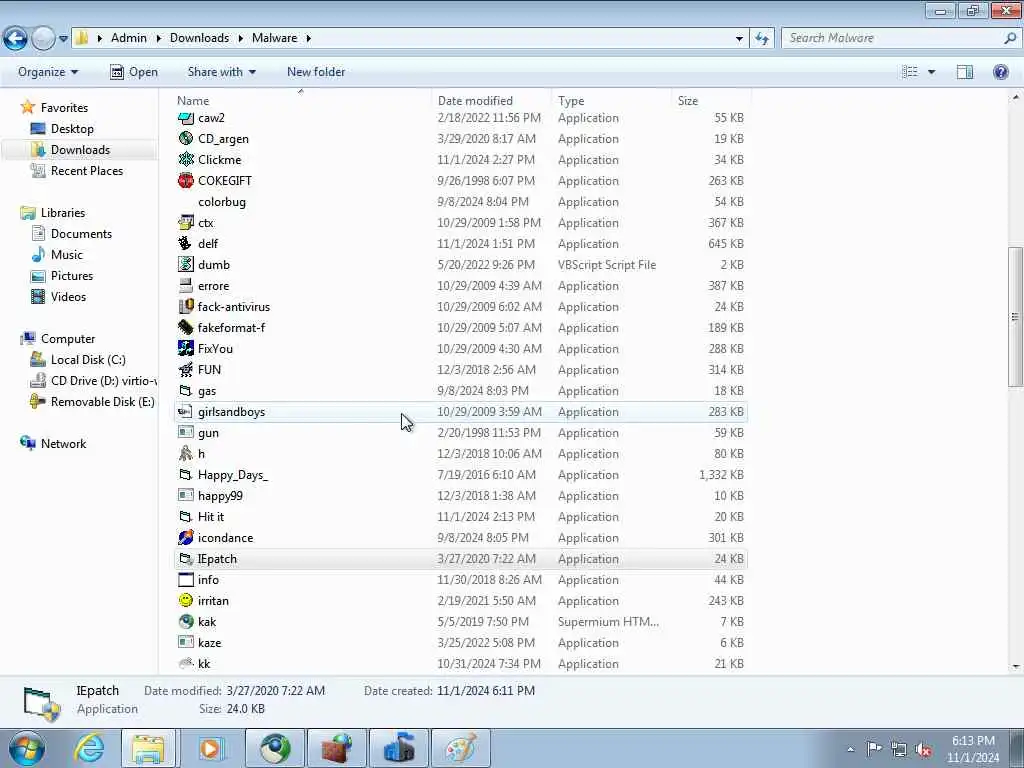Select Downloads in the address breadcrumb
This screenshot has height=768, width=1024.
(199, 38)
